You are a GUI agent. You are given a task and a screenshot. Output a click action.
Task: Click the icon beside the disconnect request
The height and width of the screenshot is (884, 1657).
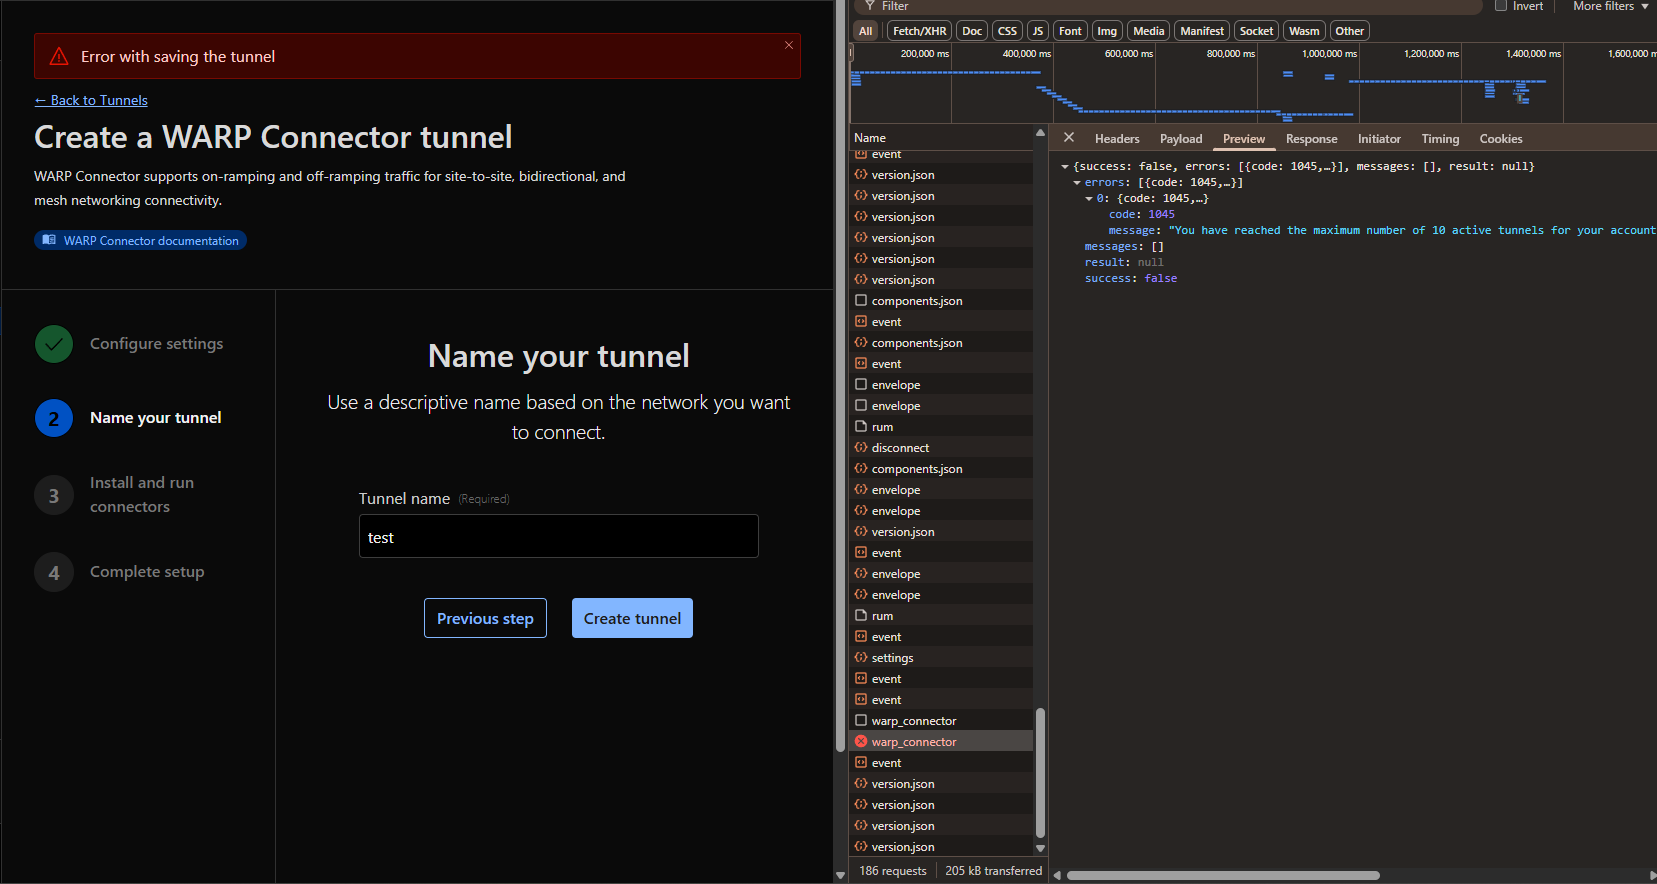pyautogui.click(x=861, y=447)
